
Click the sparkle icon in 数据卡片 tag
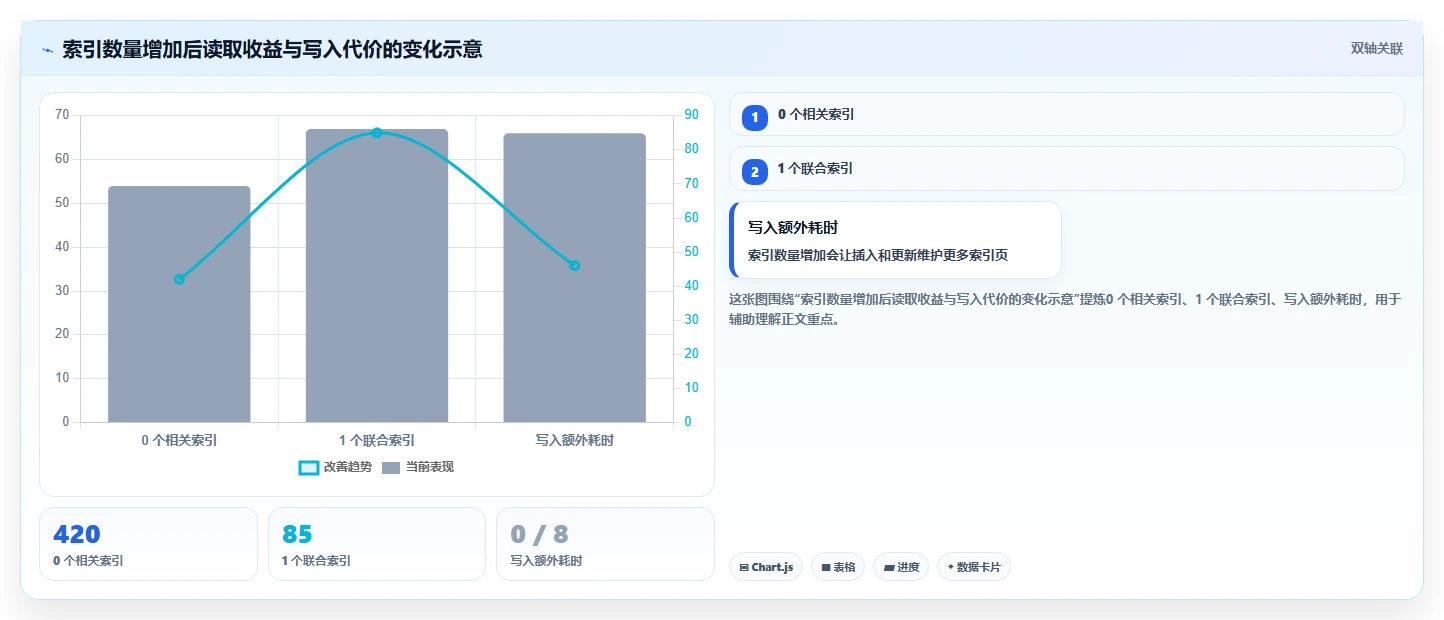pos(950,568)
